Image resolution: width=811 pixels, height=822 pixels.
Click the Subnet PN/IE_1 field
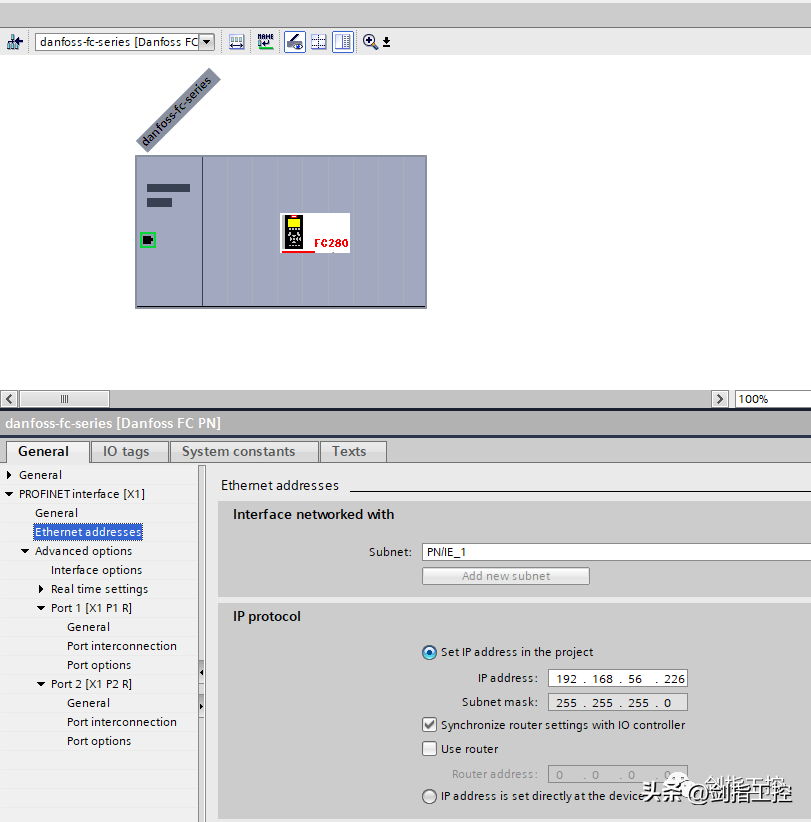(x=615, y=552)
